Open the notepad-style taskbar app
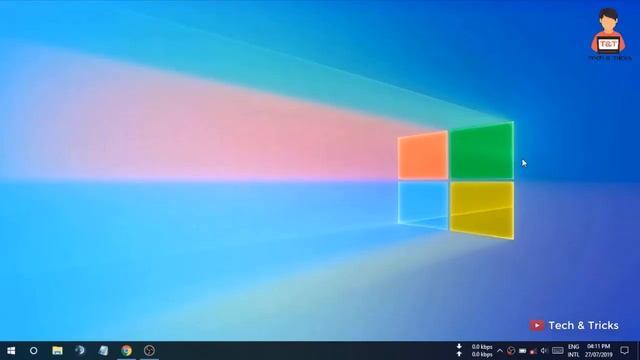The width and height of the screenshot is (640, 360). [103, 351]
